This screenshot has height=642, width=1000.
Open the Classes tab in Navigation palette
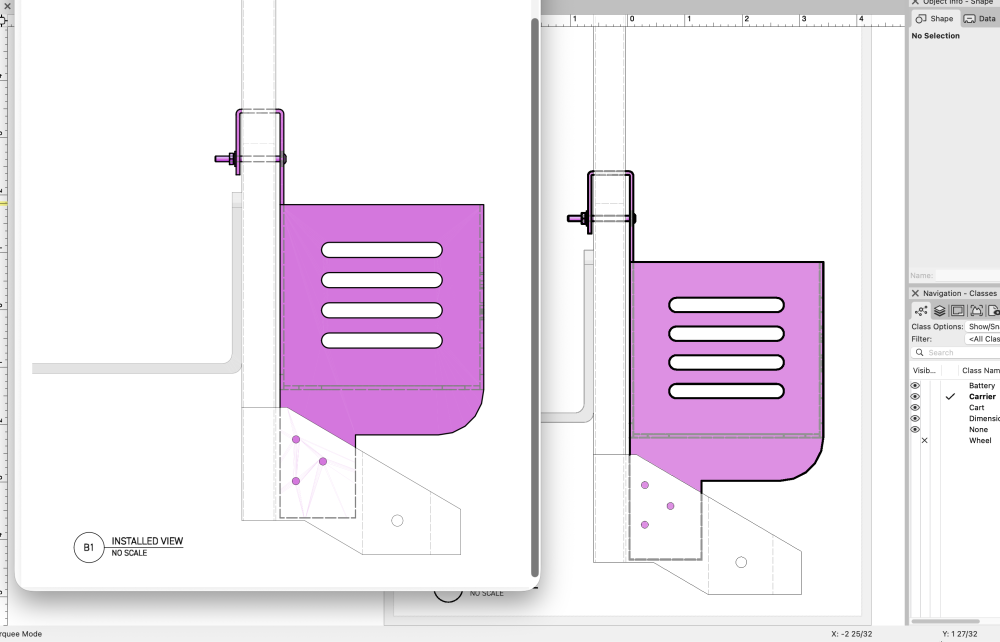(x=921, y=311)
